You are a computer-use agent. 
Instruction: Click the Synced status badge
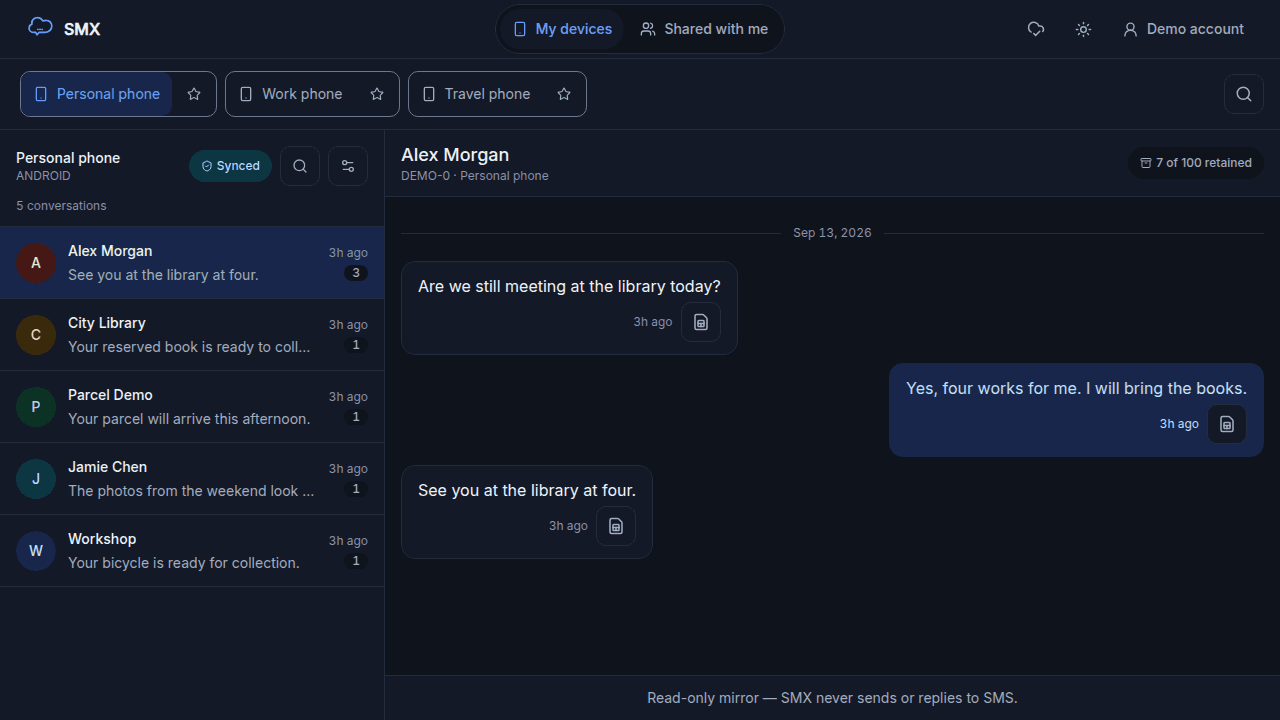(230, 166)
